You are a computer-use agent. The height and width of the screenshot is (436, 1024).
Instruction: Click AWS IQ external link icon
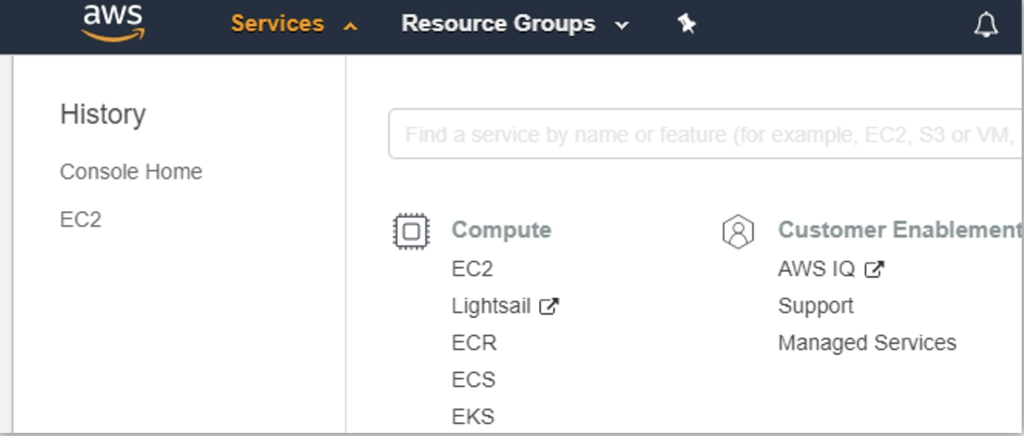click(874, 269)
